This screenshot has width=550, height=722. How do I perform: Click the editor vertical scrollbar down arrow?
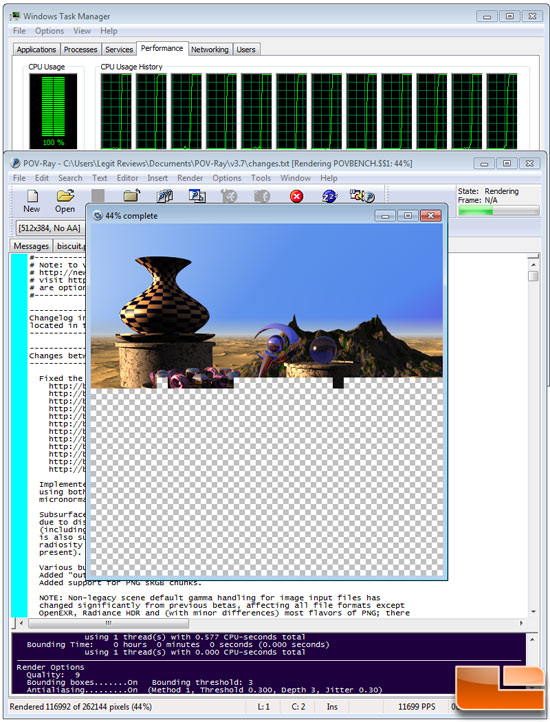533,612
